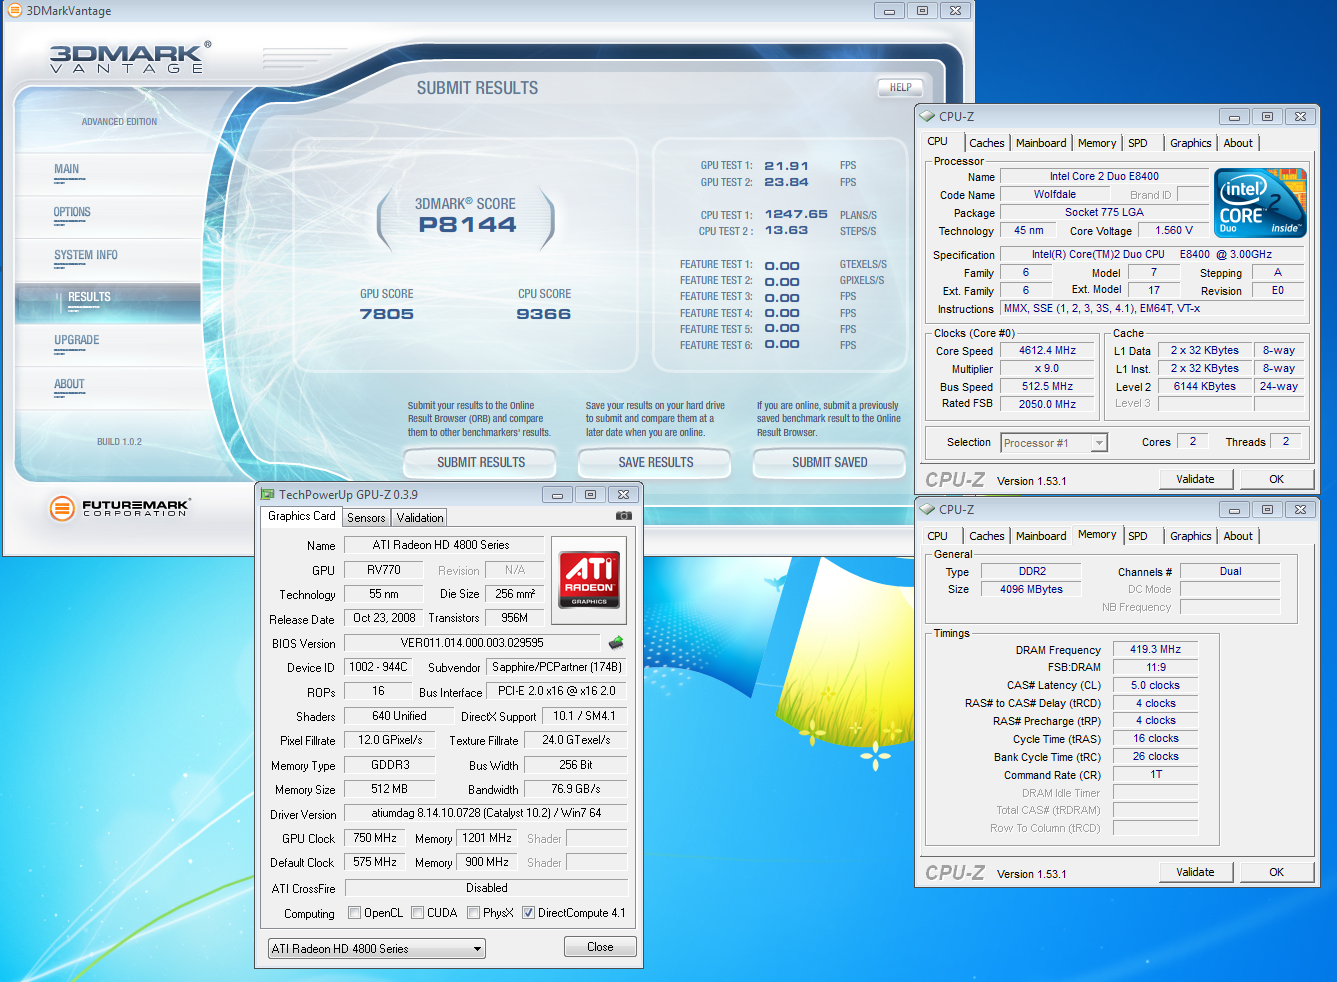This screenshot has width=1337, height=982.
Task: Toggle the DirectCompute 4.1 checkbox
Action: 528,913
